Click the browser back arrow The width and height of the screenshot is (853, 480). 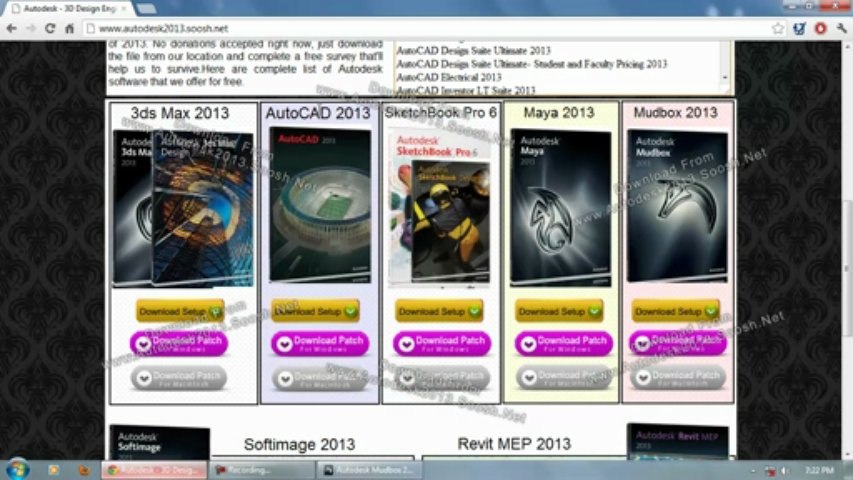coord(11,28)
